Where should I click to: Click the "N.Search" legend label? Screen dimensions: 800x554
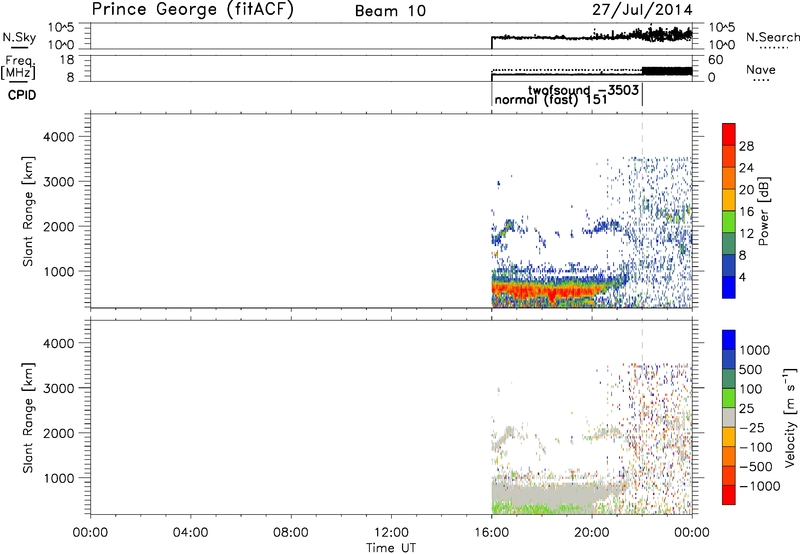(772, 37)
